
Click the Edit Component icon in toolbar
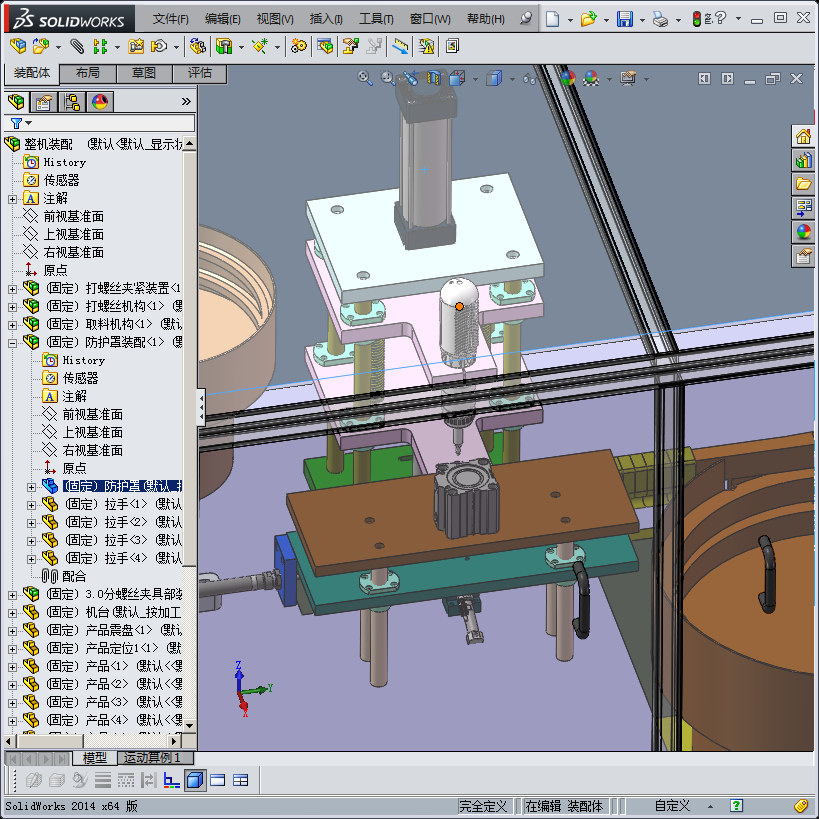(x=18, y=46)
